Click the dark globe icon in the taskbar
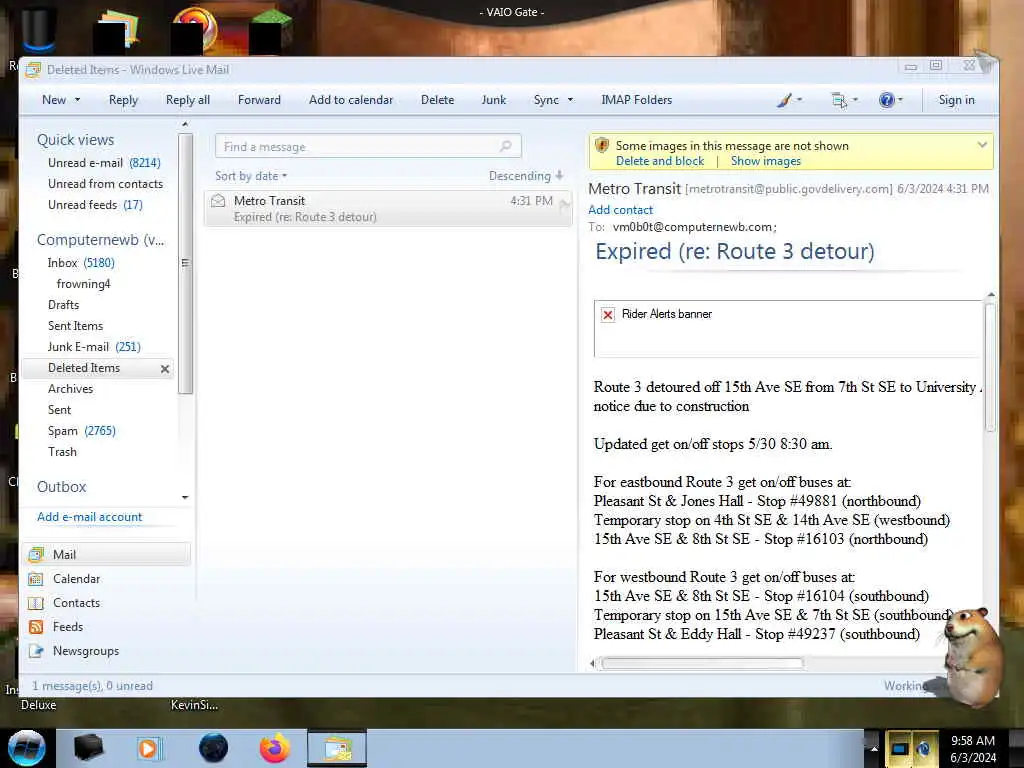 pyautogui.click(x=213, y=748)
